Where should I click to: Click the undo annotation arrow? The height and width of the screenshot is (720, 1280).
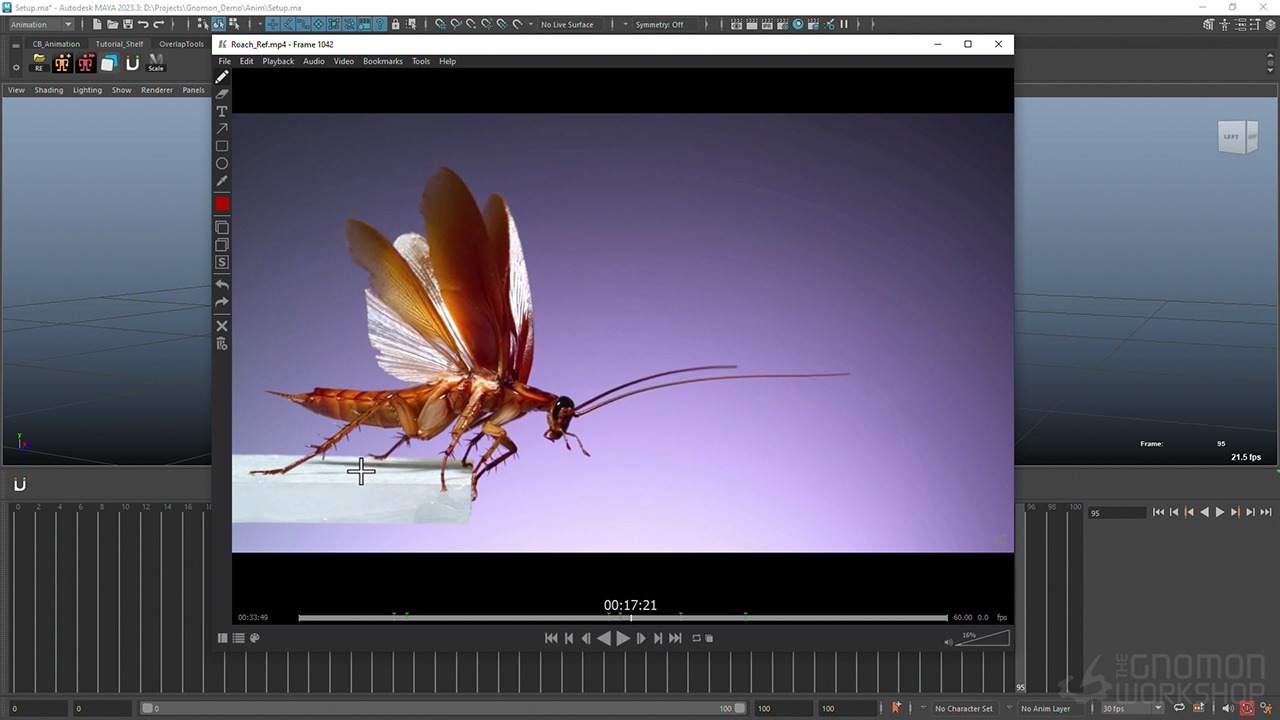[x=222, y=285]
